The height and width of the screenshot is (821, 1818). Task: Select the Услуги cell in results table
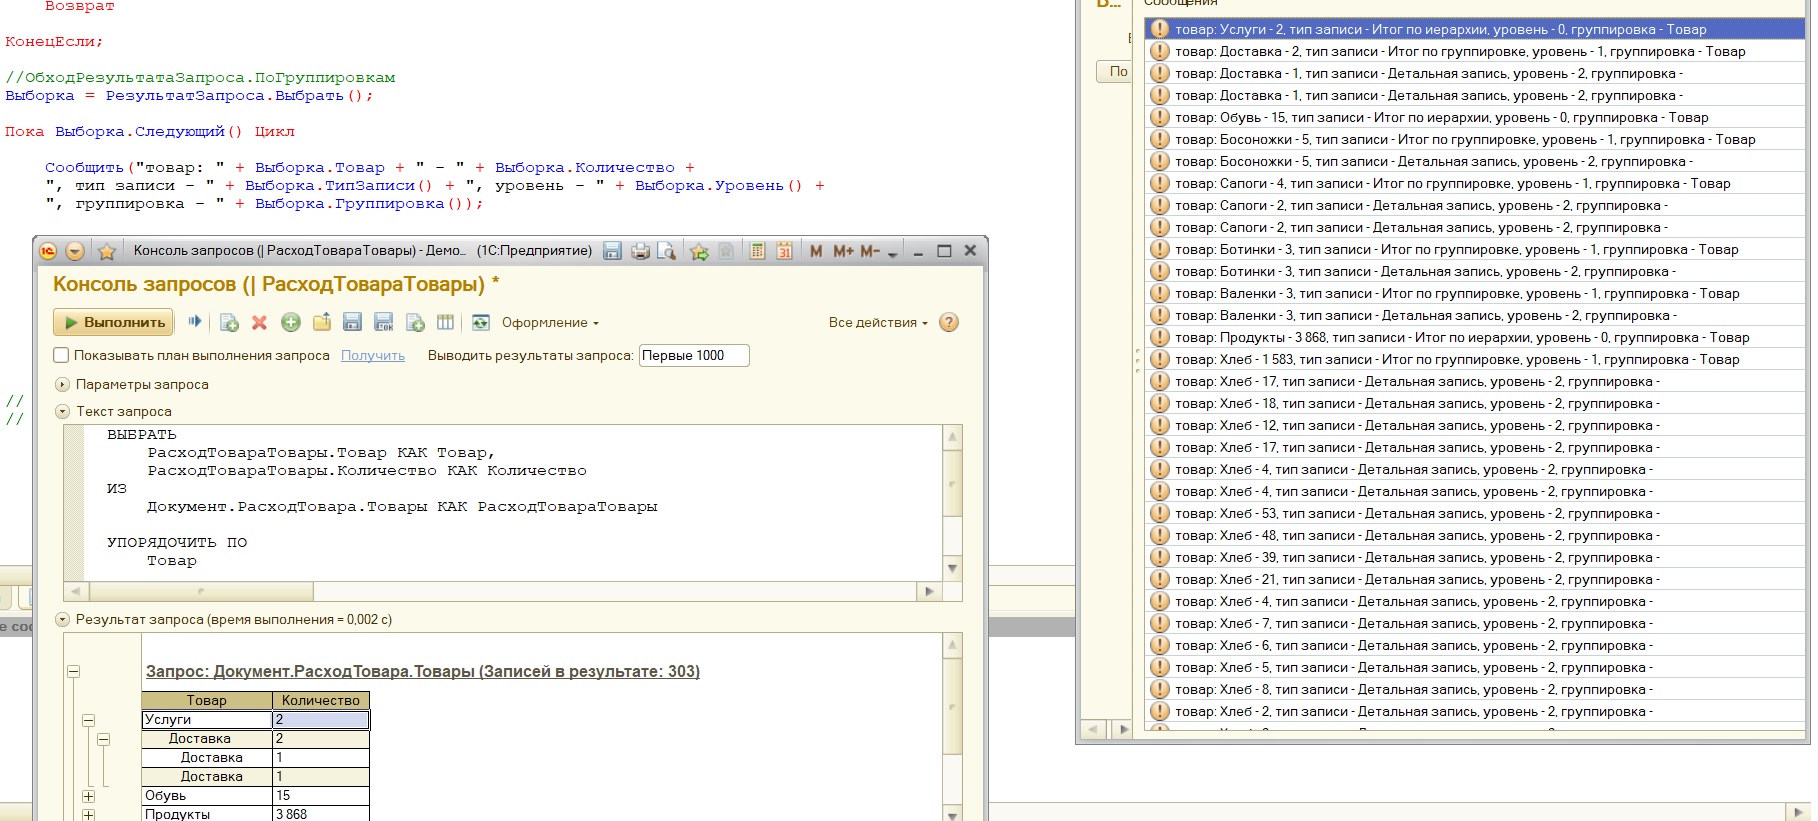[207, 719]
